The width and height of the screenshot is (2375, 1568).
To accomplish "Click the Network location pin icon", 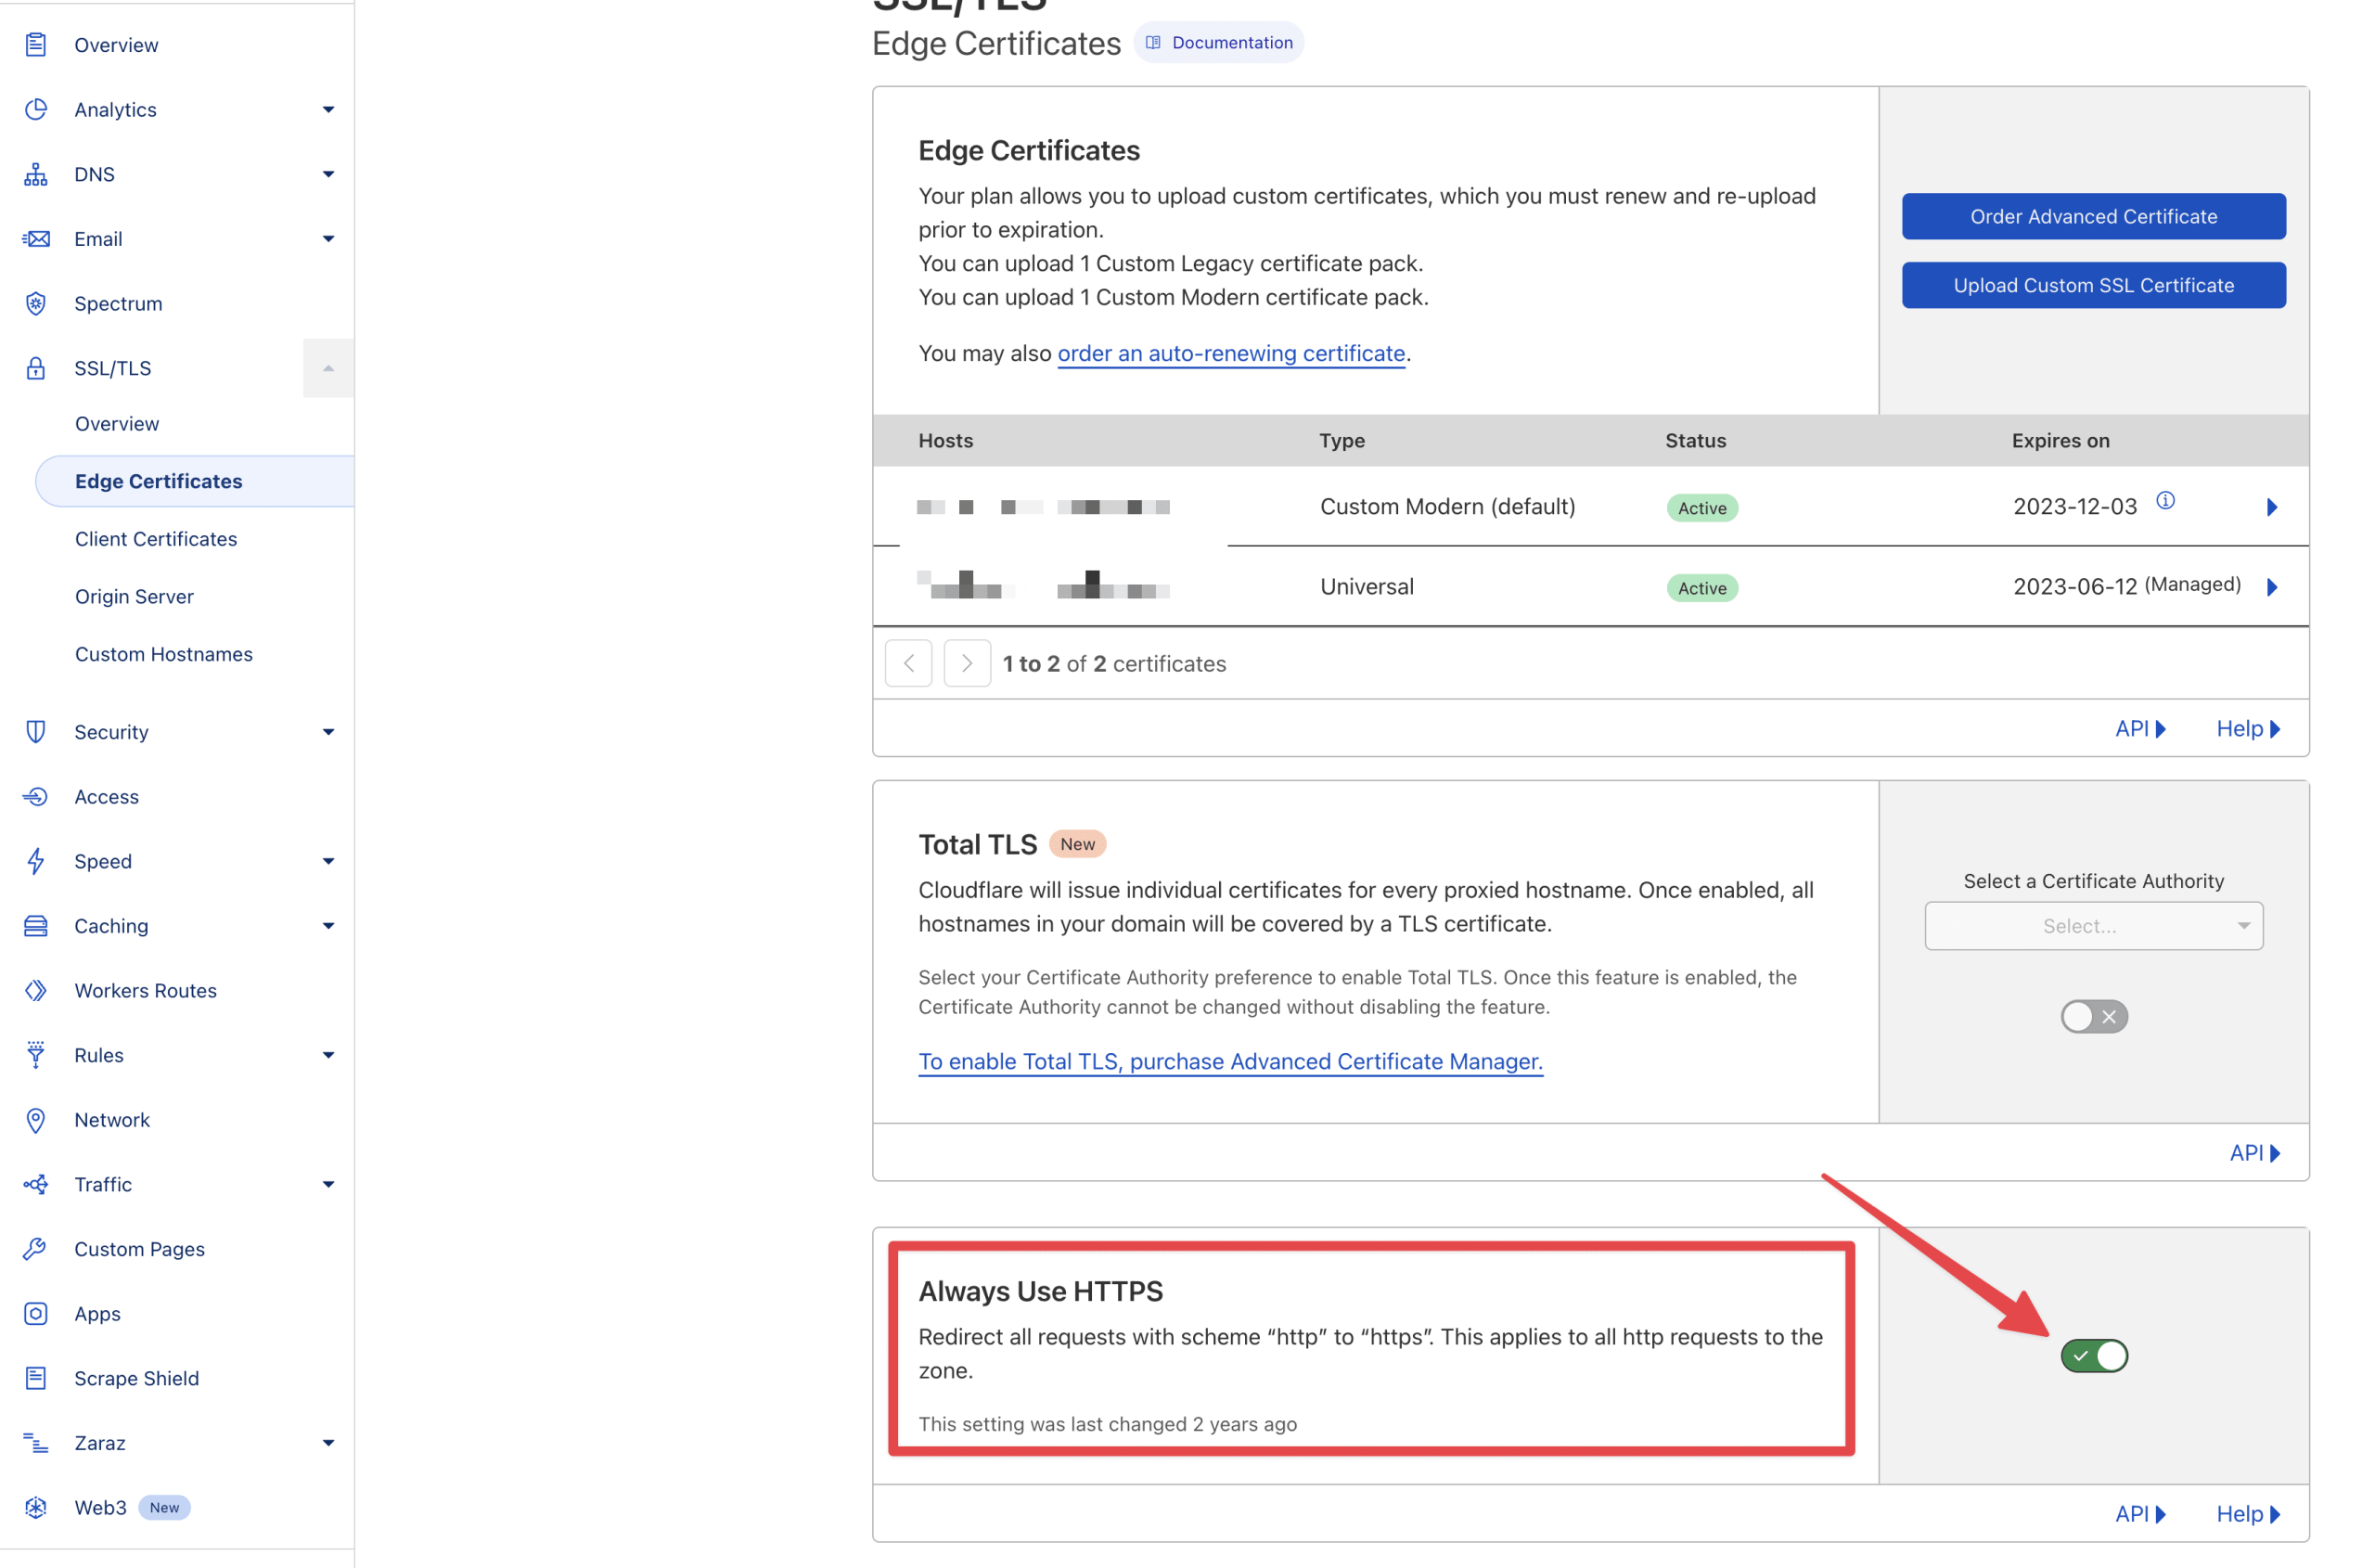I will [x=36, y=1120].
